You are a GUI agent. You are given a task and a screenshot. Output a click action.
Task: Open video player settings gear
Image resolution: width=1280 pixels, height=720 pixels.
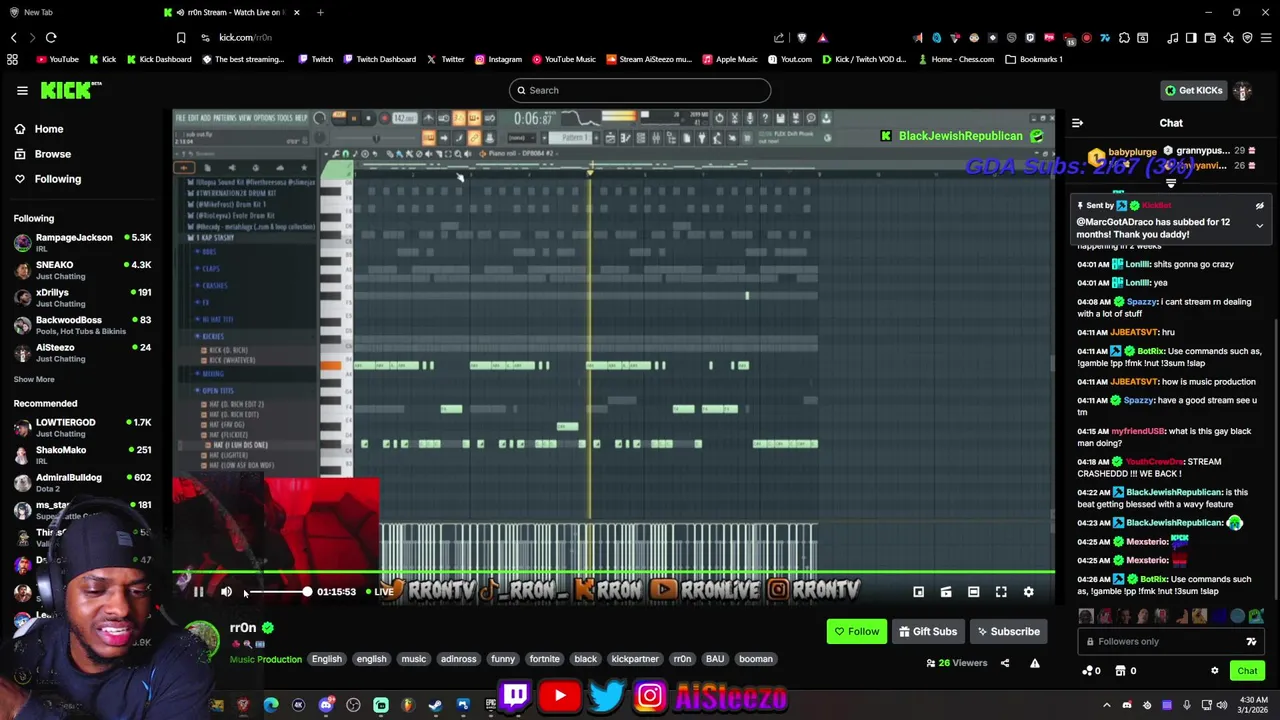1028,592
